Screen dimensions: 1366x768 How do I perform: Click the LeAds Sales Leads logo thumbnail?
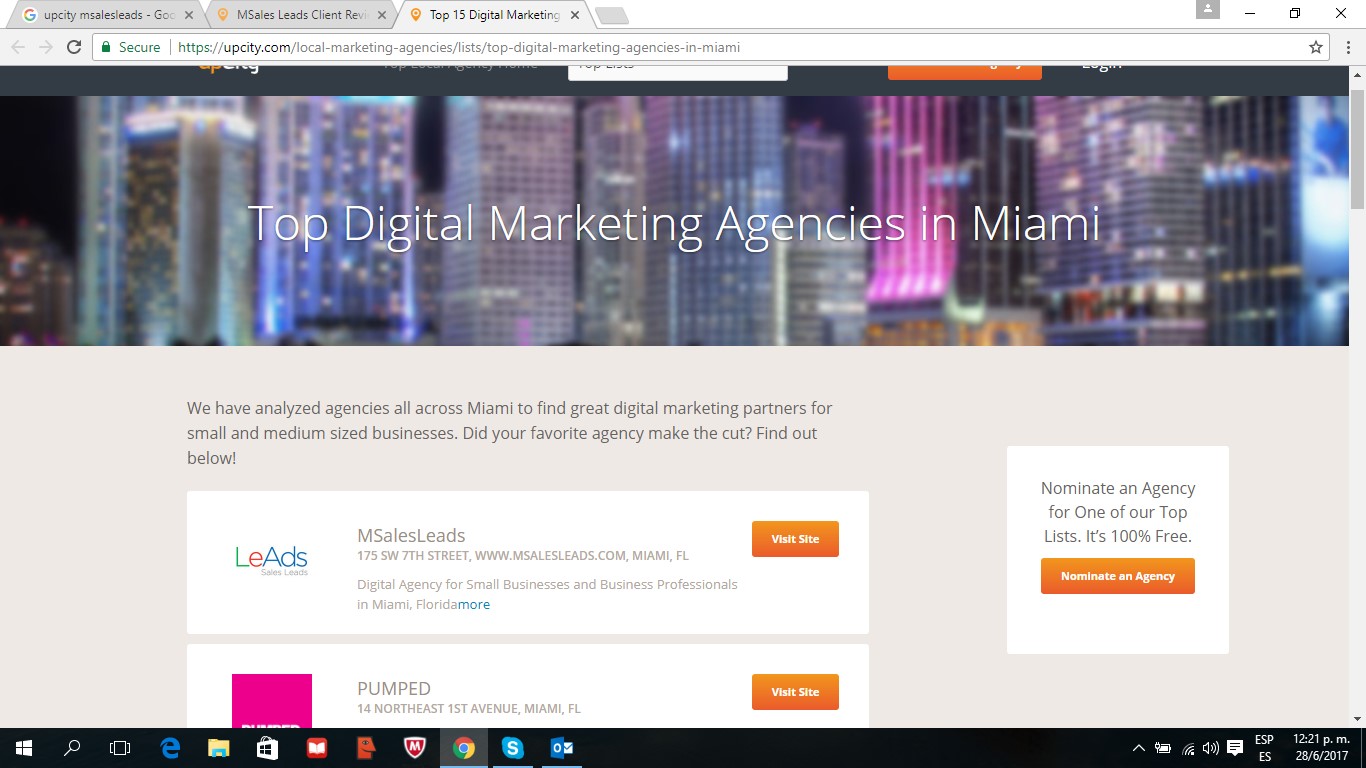point(272,560)
